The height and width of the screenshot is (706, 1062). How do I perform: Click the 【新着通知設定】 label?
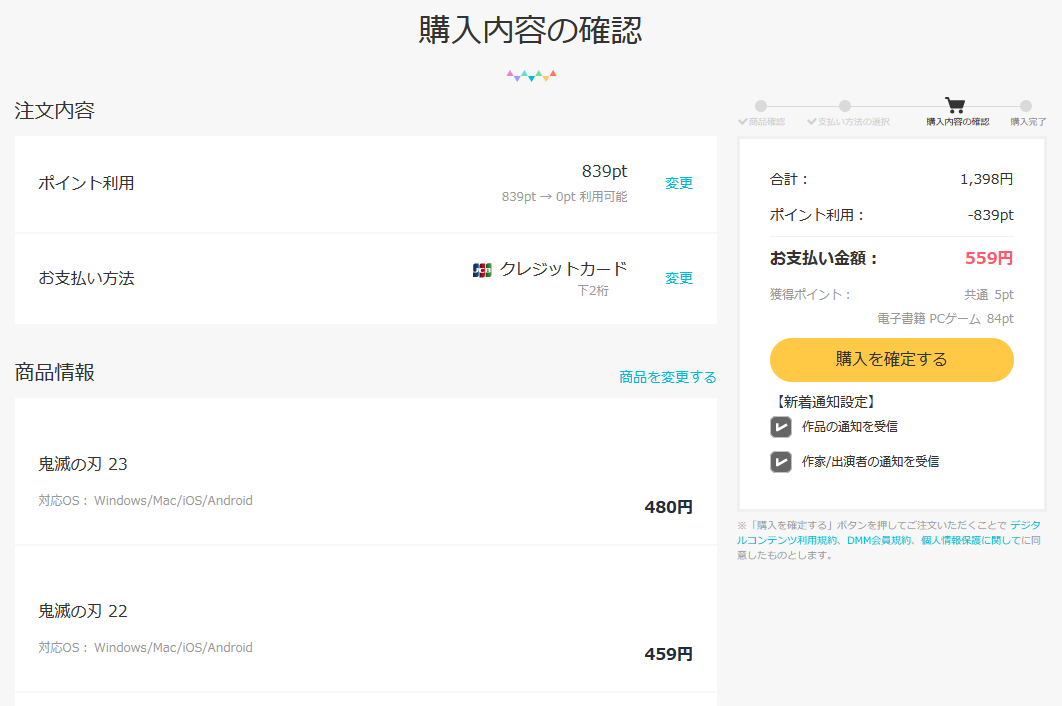pyautogui.click(x=824, y=402)
